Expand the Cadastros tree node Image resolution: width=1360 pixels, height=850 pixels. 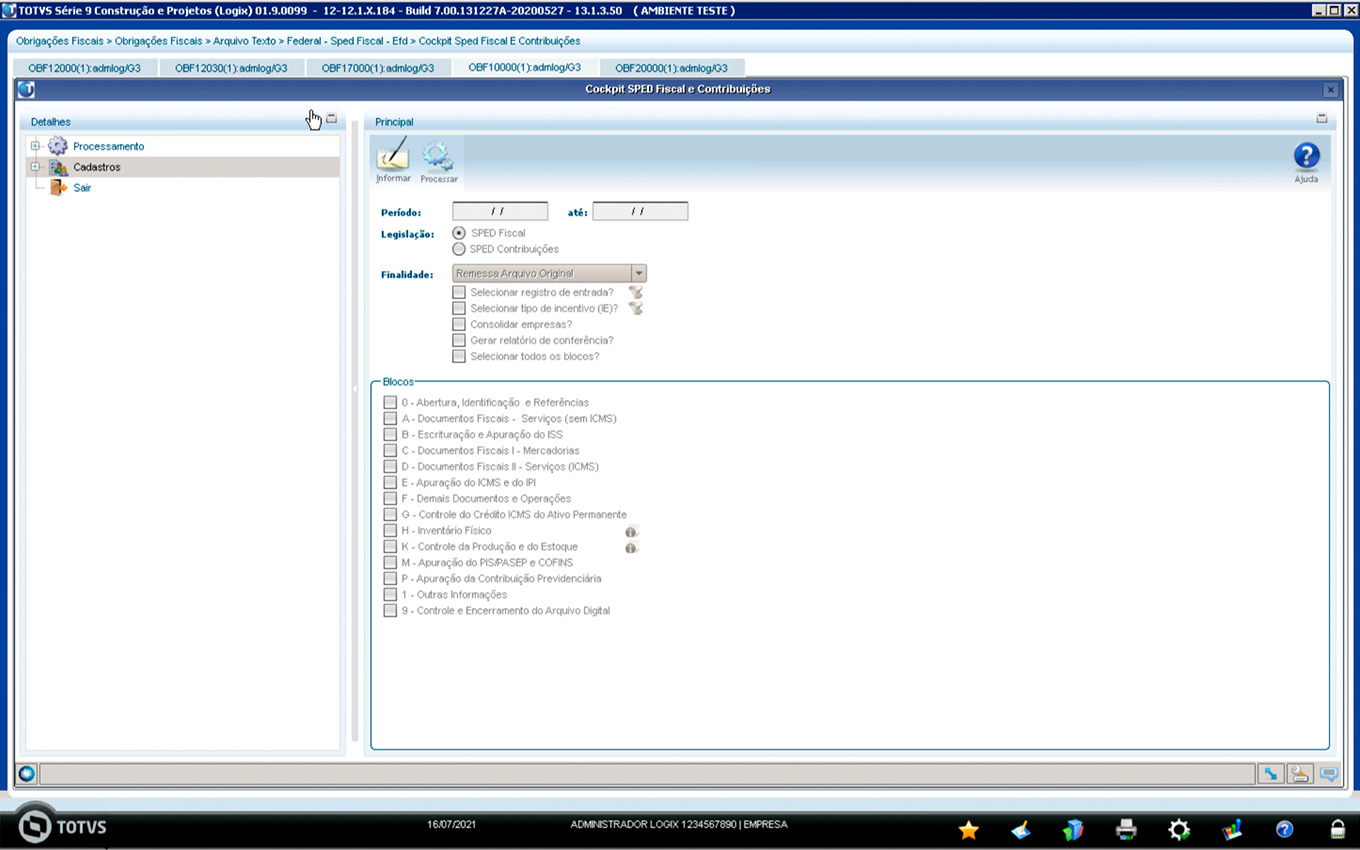(35, 167)
